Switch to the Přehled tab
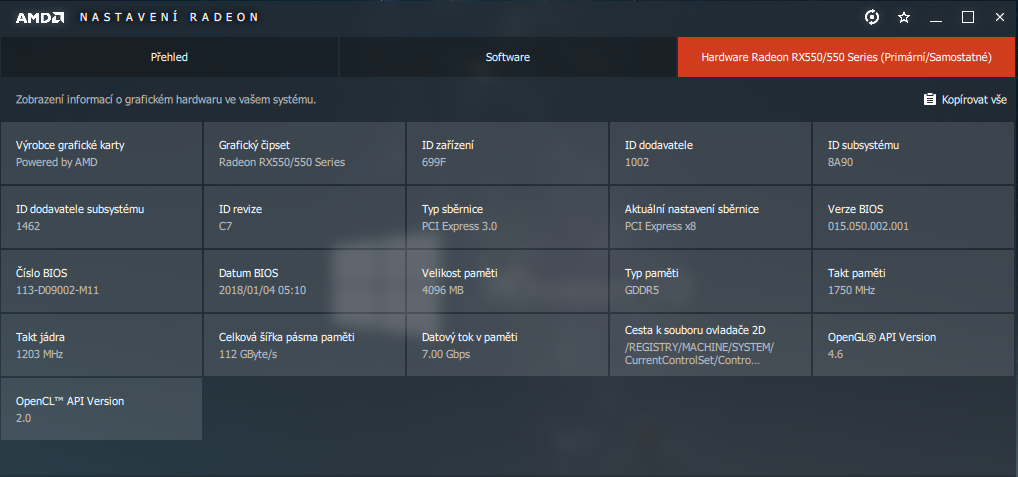The height and width of the screenshot is (477, 1018). (169, 57)
